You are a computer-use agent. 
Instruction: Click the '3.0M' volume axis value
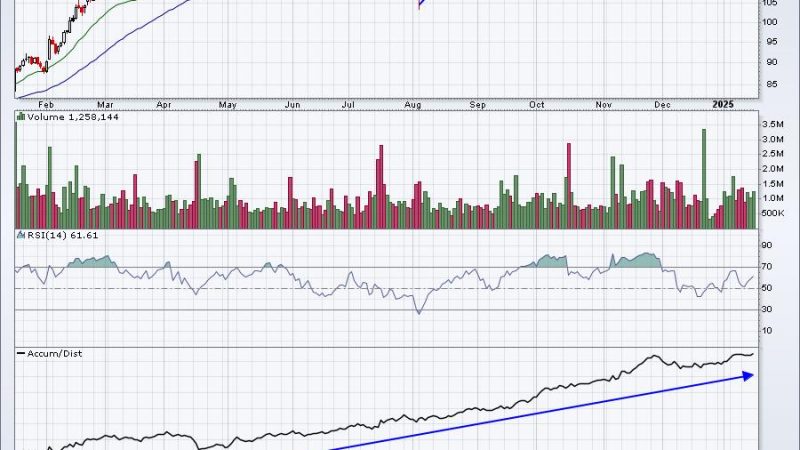(x=773, y=139)
